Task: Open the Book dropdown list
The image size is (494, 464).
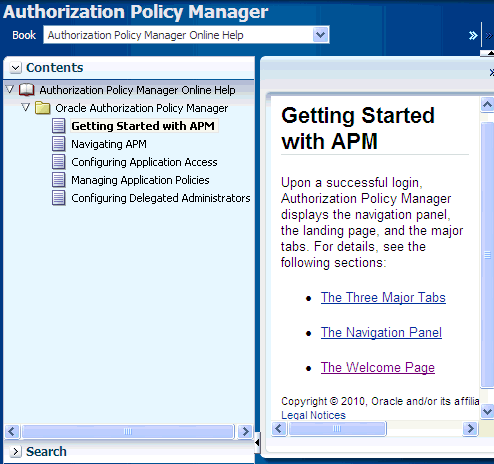Action: (320, 35)
